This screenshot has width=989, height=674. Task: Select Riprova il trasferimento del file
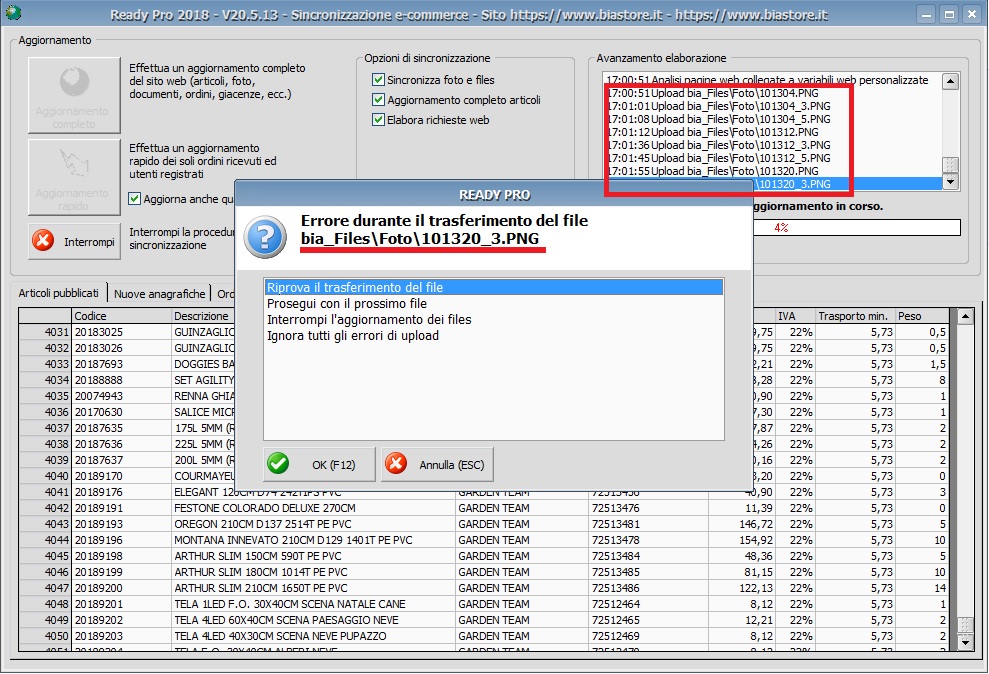(x=493, y=288)
